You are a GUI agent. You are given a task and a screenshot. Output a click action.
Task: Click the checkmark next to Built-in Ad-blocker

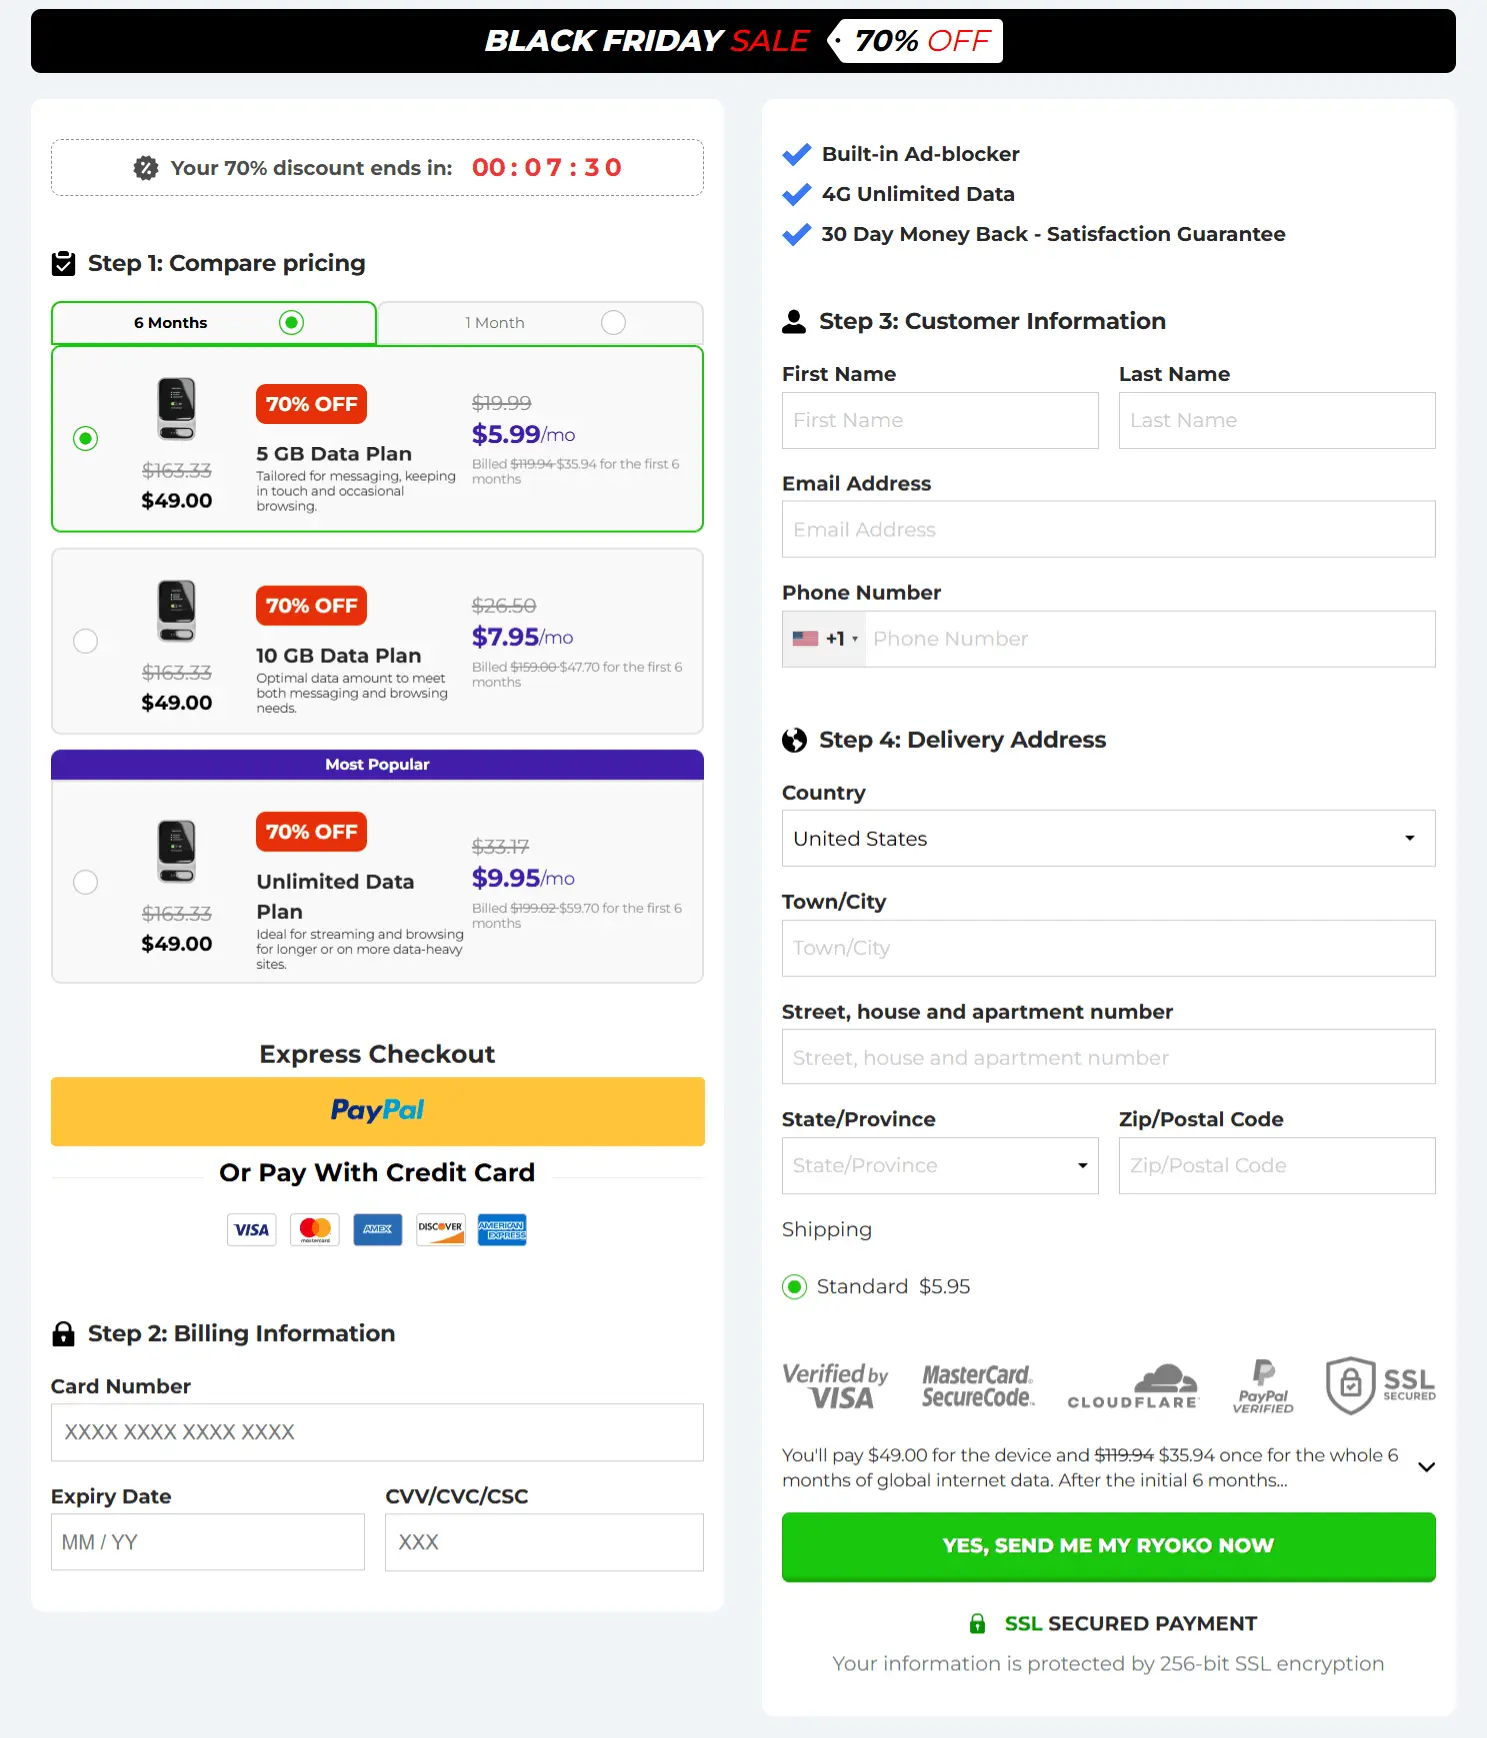coord(797,154)
